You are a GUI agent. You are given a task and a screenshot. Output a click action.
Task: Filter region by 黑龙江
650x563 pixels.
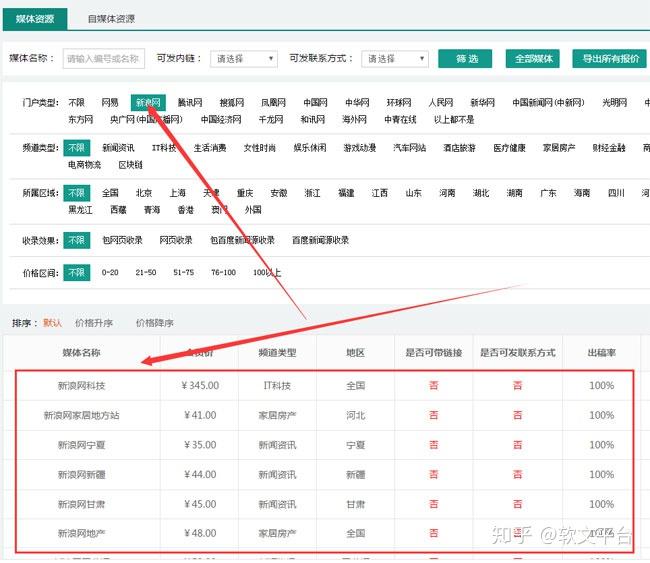click(x=80, y=210)
